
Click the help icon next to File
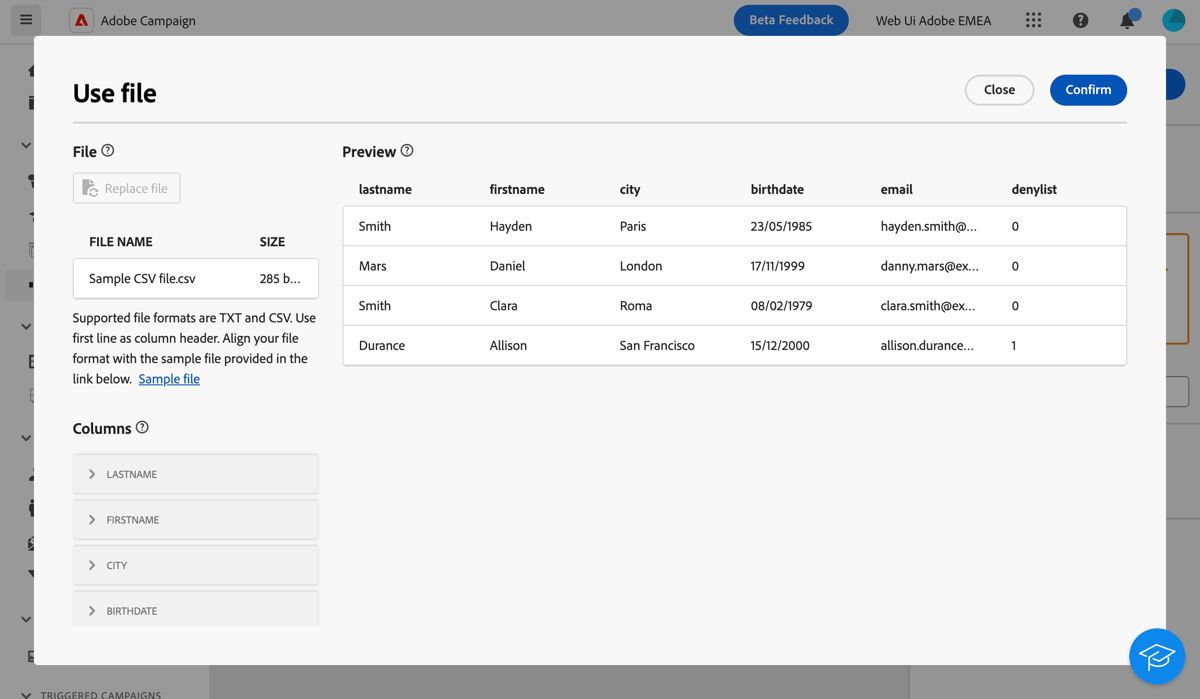click(x=109, y=151)
